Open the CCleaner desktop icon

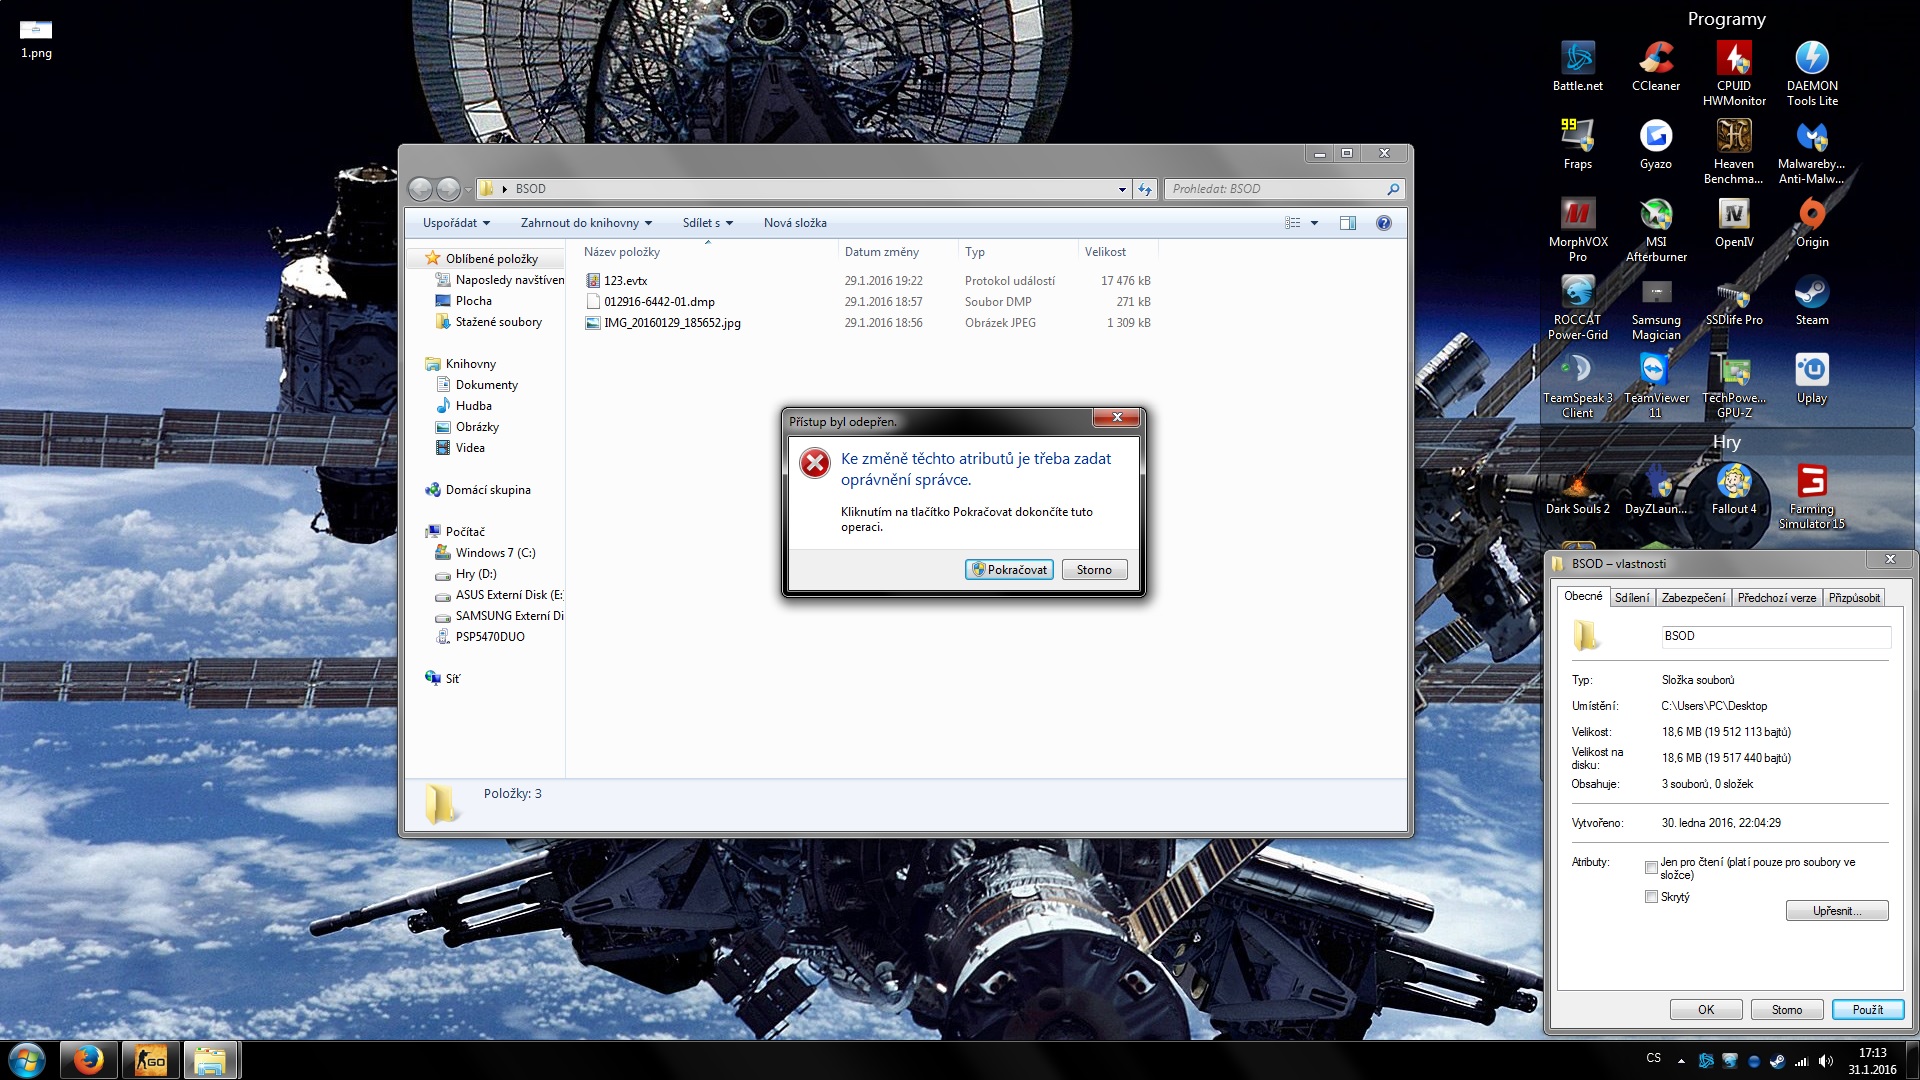click(x=1655, y=60)
